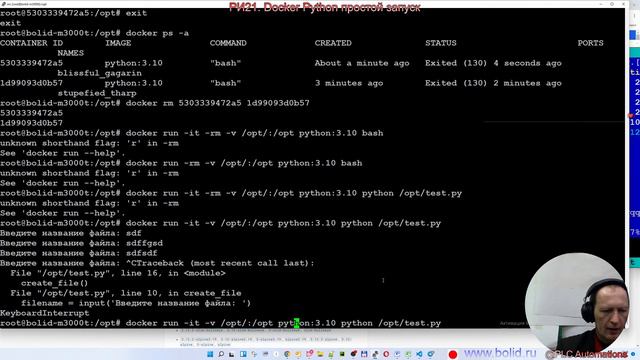Image resolution: width=640 pixels, height=360 pixels.
Task: Maximize the terminal window
Action: point(612,4)
